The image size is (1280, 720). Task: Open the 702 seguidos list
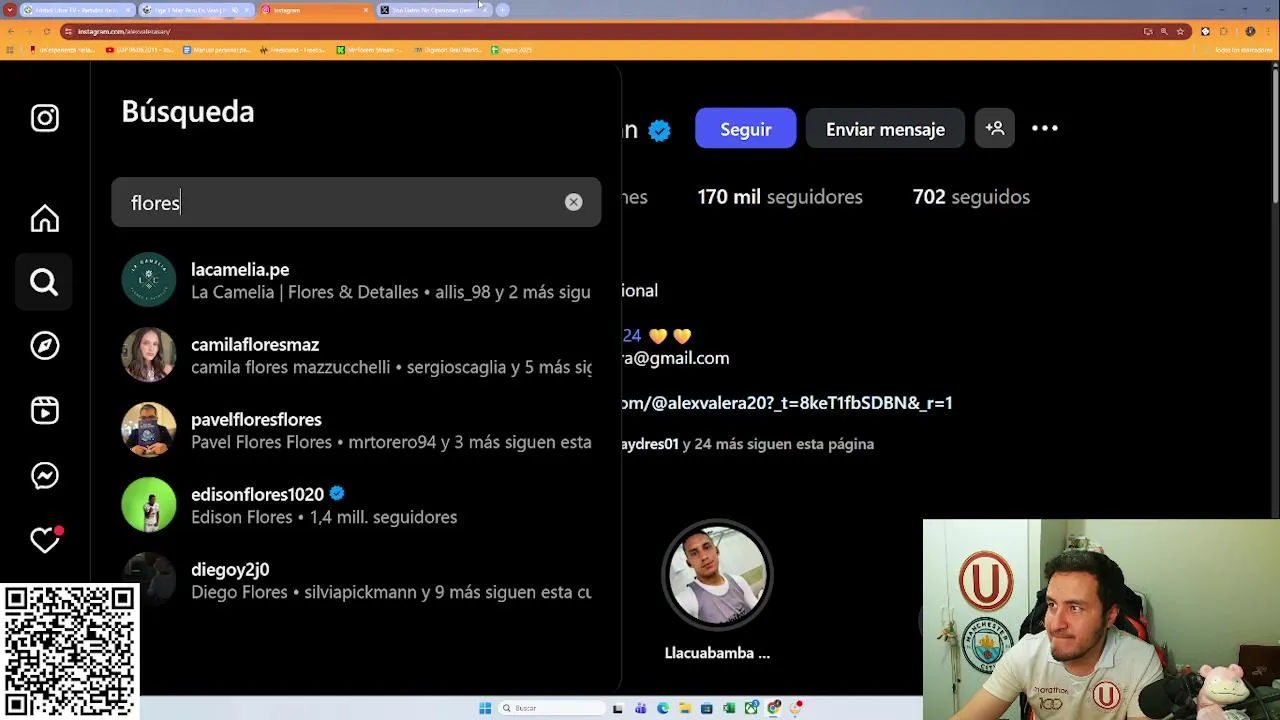971,197
